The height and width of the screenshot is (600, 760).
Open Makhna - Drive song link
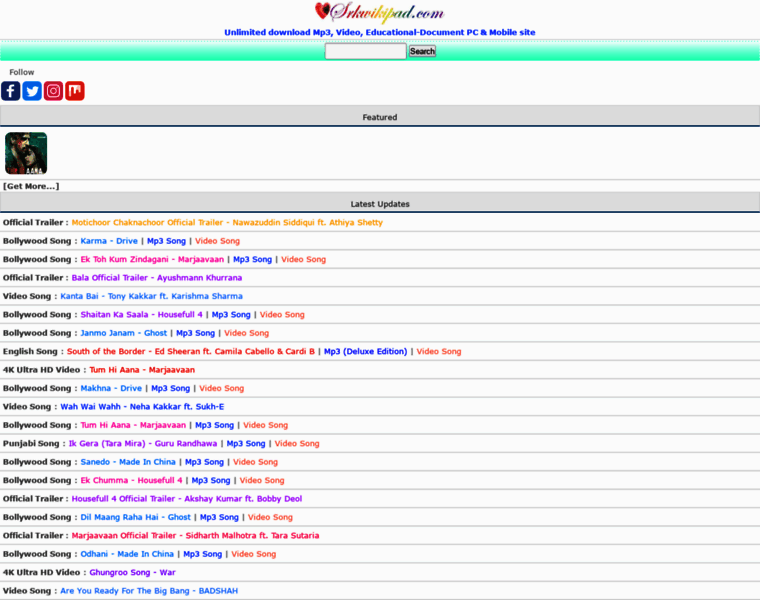pos(111,388)
